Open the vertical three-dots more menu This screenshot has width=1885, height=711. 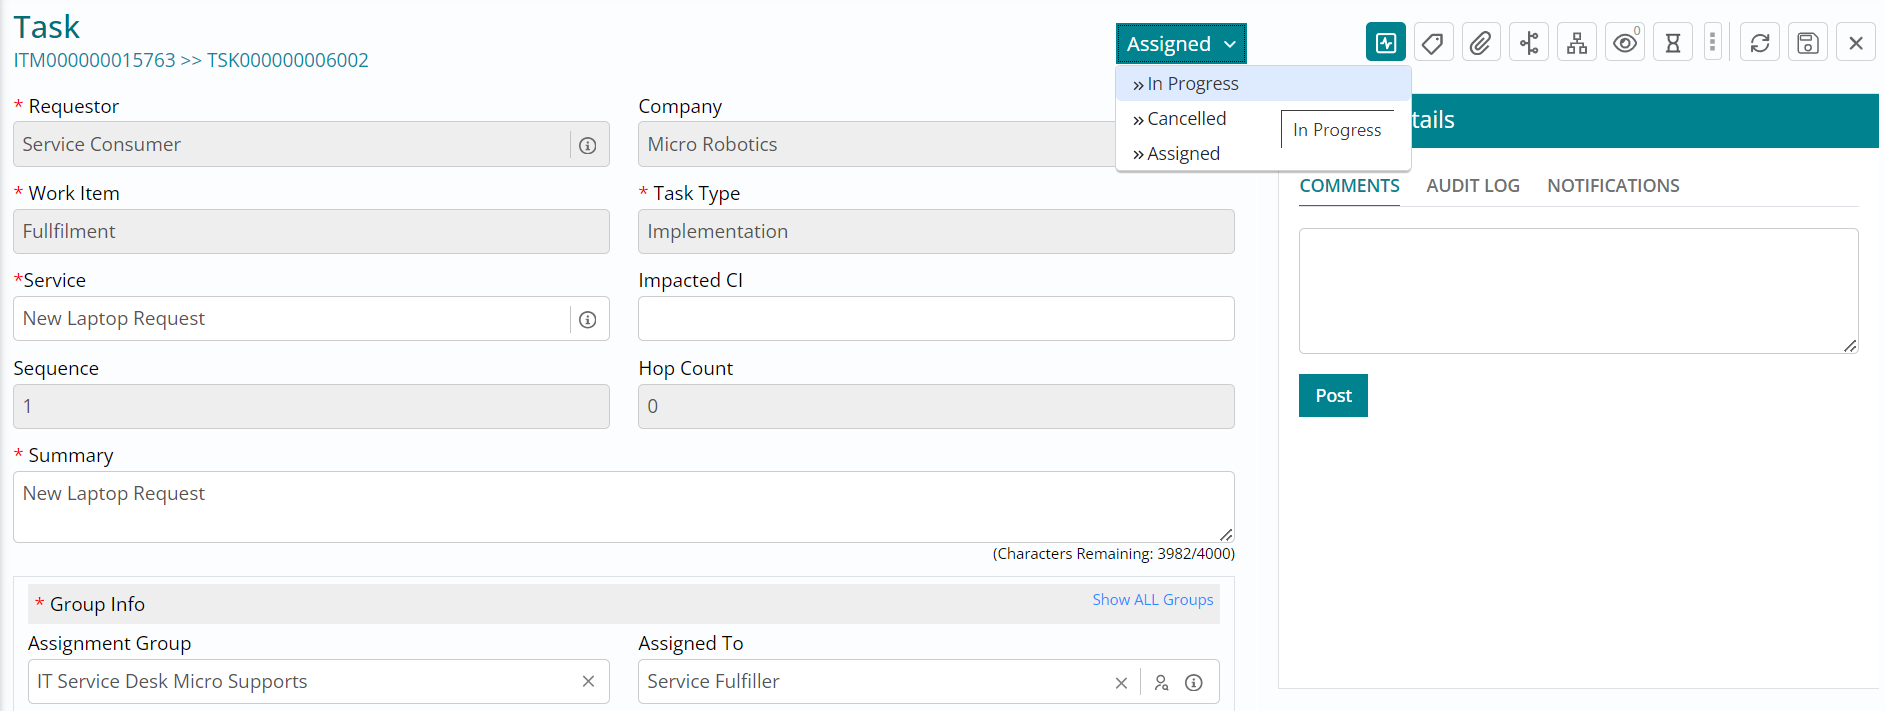1713,42
